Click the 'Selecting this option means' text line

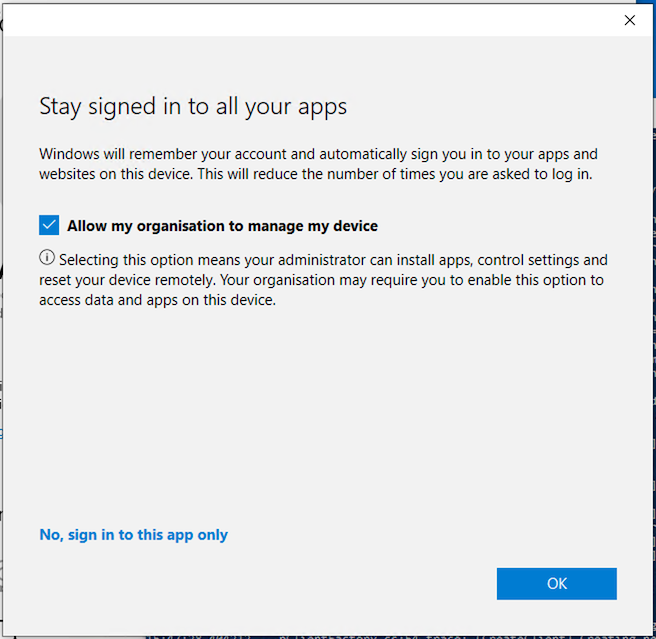[330, 260]
